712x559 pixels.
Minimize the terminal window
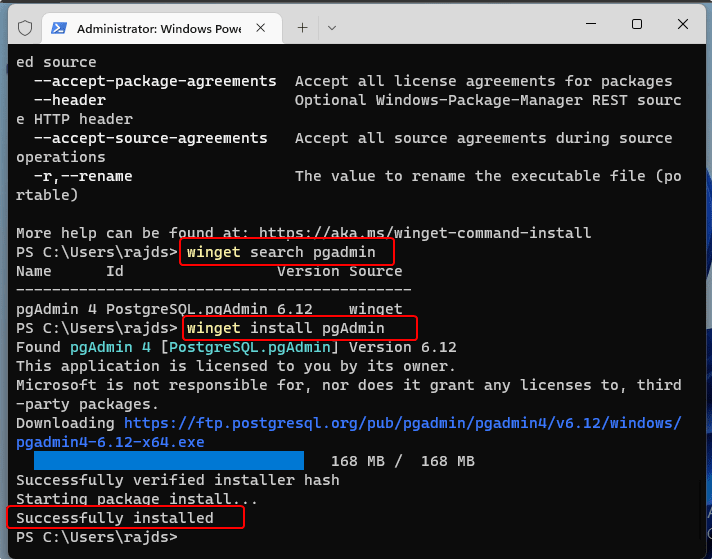click(591, 24)
